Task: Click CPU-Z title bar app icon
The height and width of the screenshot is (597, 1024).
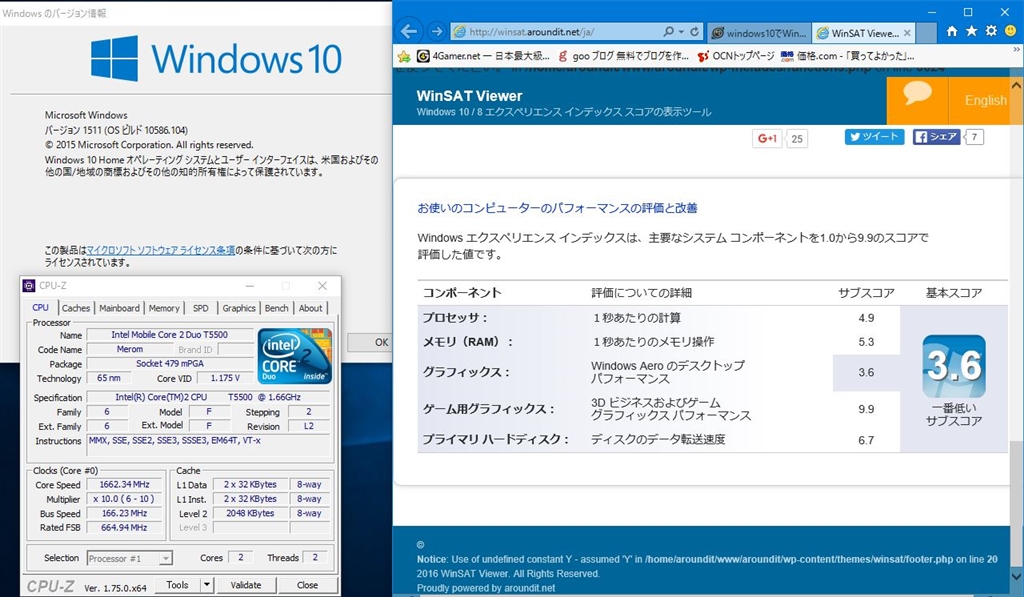Action: (29, 285)
